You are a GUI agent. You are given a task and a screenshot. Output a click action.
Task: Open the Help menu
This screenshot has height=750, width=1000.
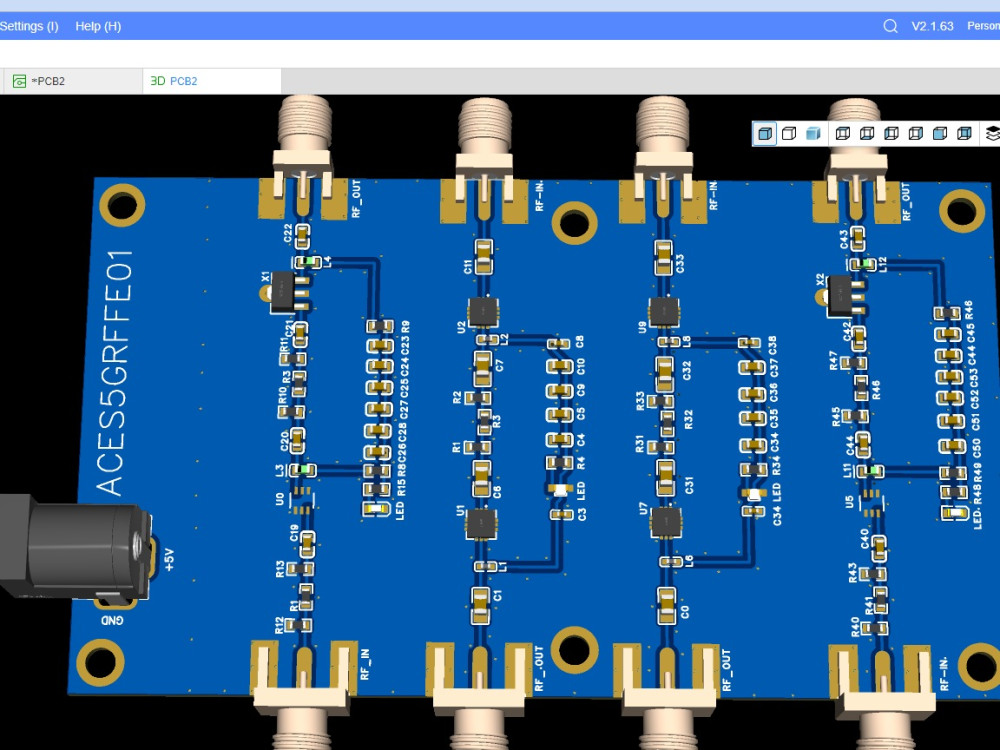pos(97,26)
